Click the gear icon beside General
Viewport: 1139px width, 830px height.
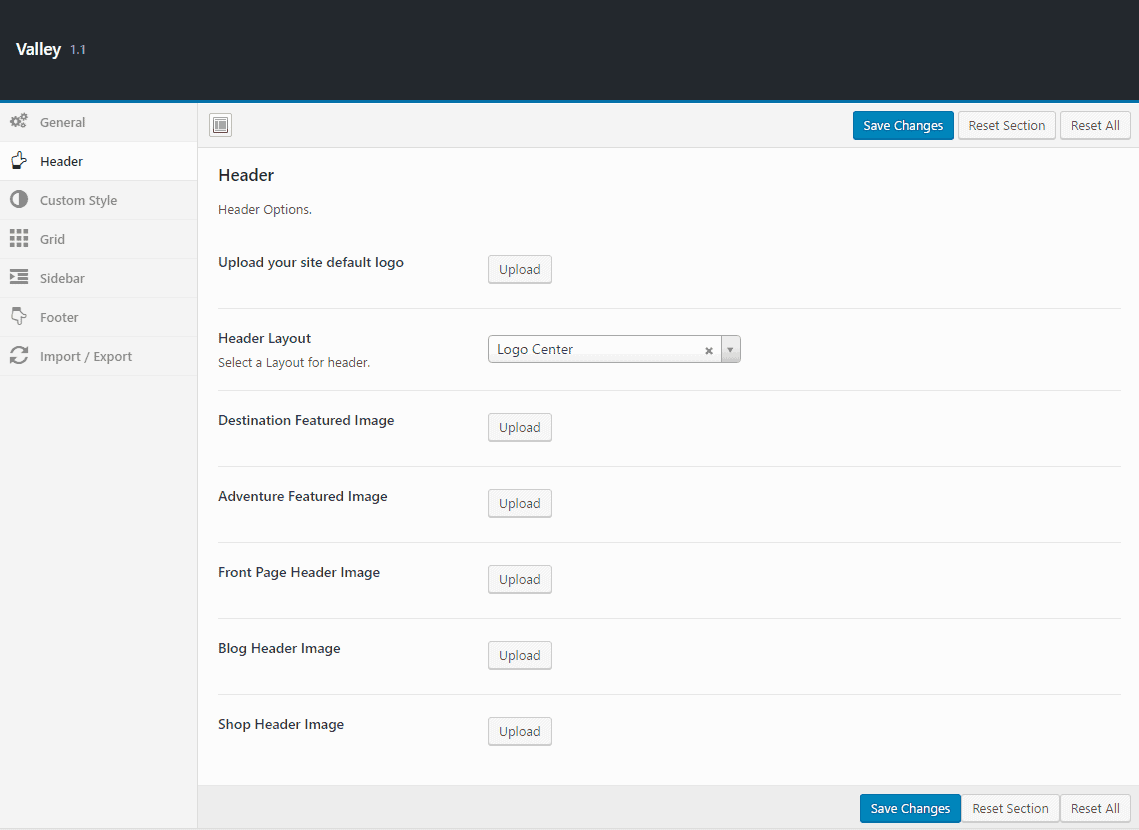[19, 121]
